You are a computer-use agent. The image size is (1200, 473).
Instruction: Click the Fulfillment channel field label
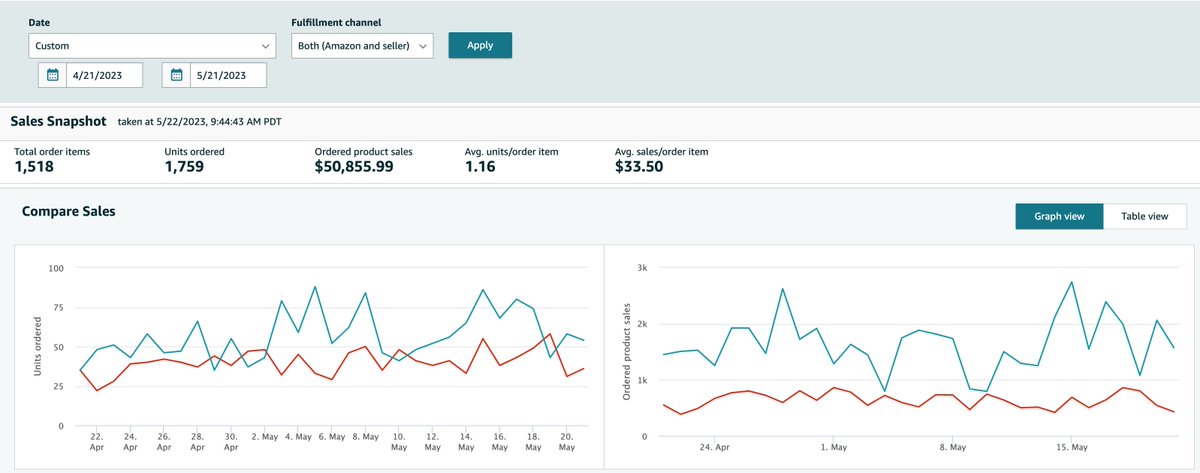click(x=335, y=22)
